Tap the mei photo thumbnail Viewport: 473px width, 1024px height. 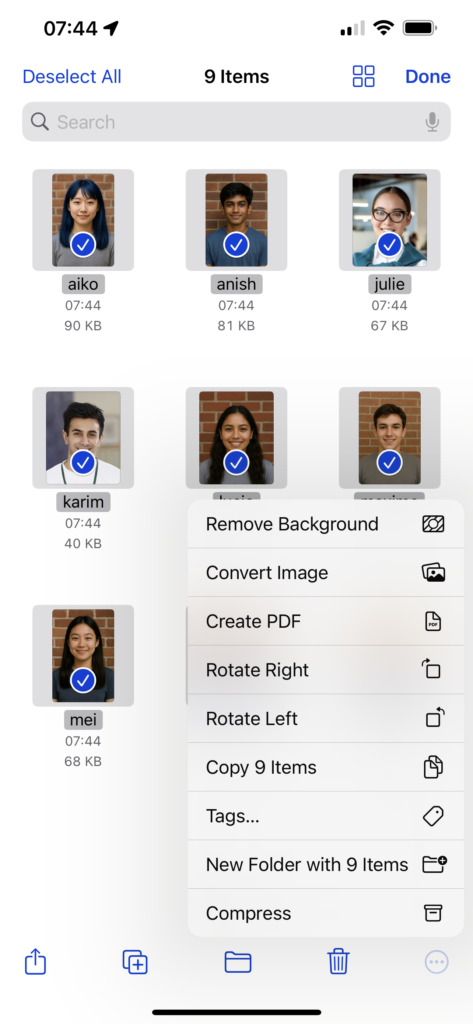click(83, 656)
